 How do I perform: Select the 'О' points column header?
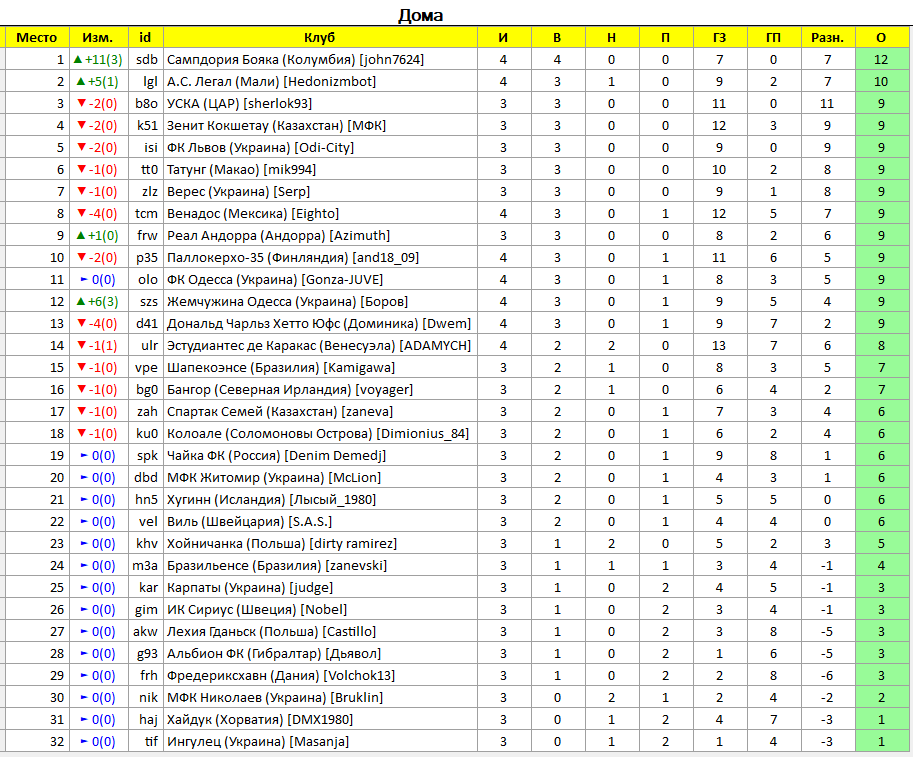pyautogui.click(x=881, y=37)
